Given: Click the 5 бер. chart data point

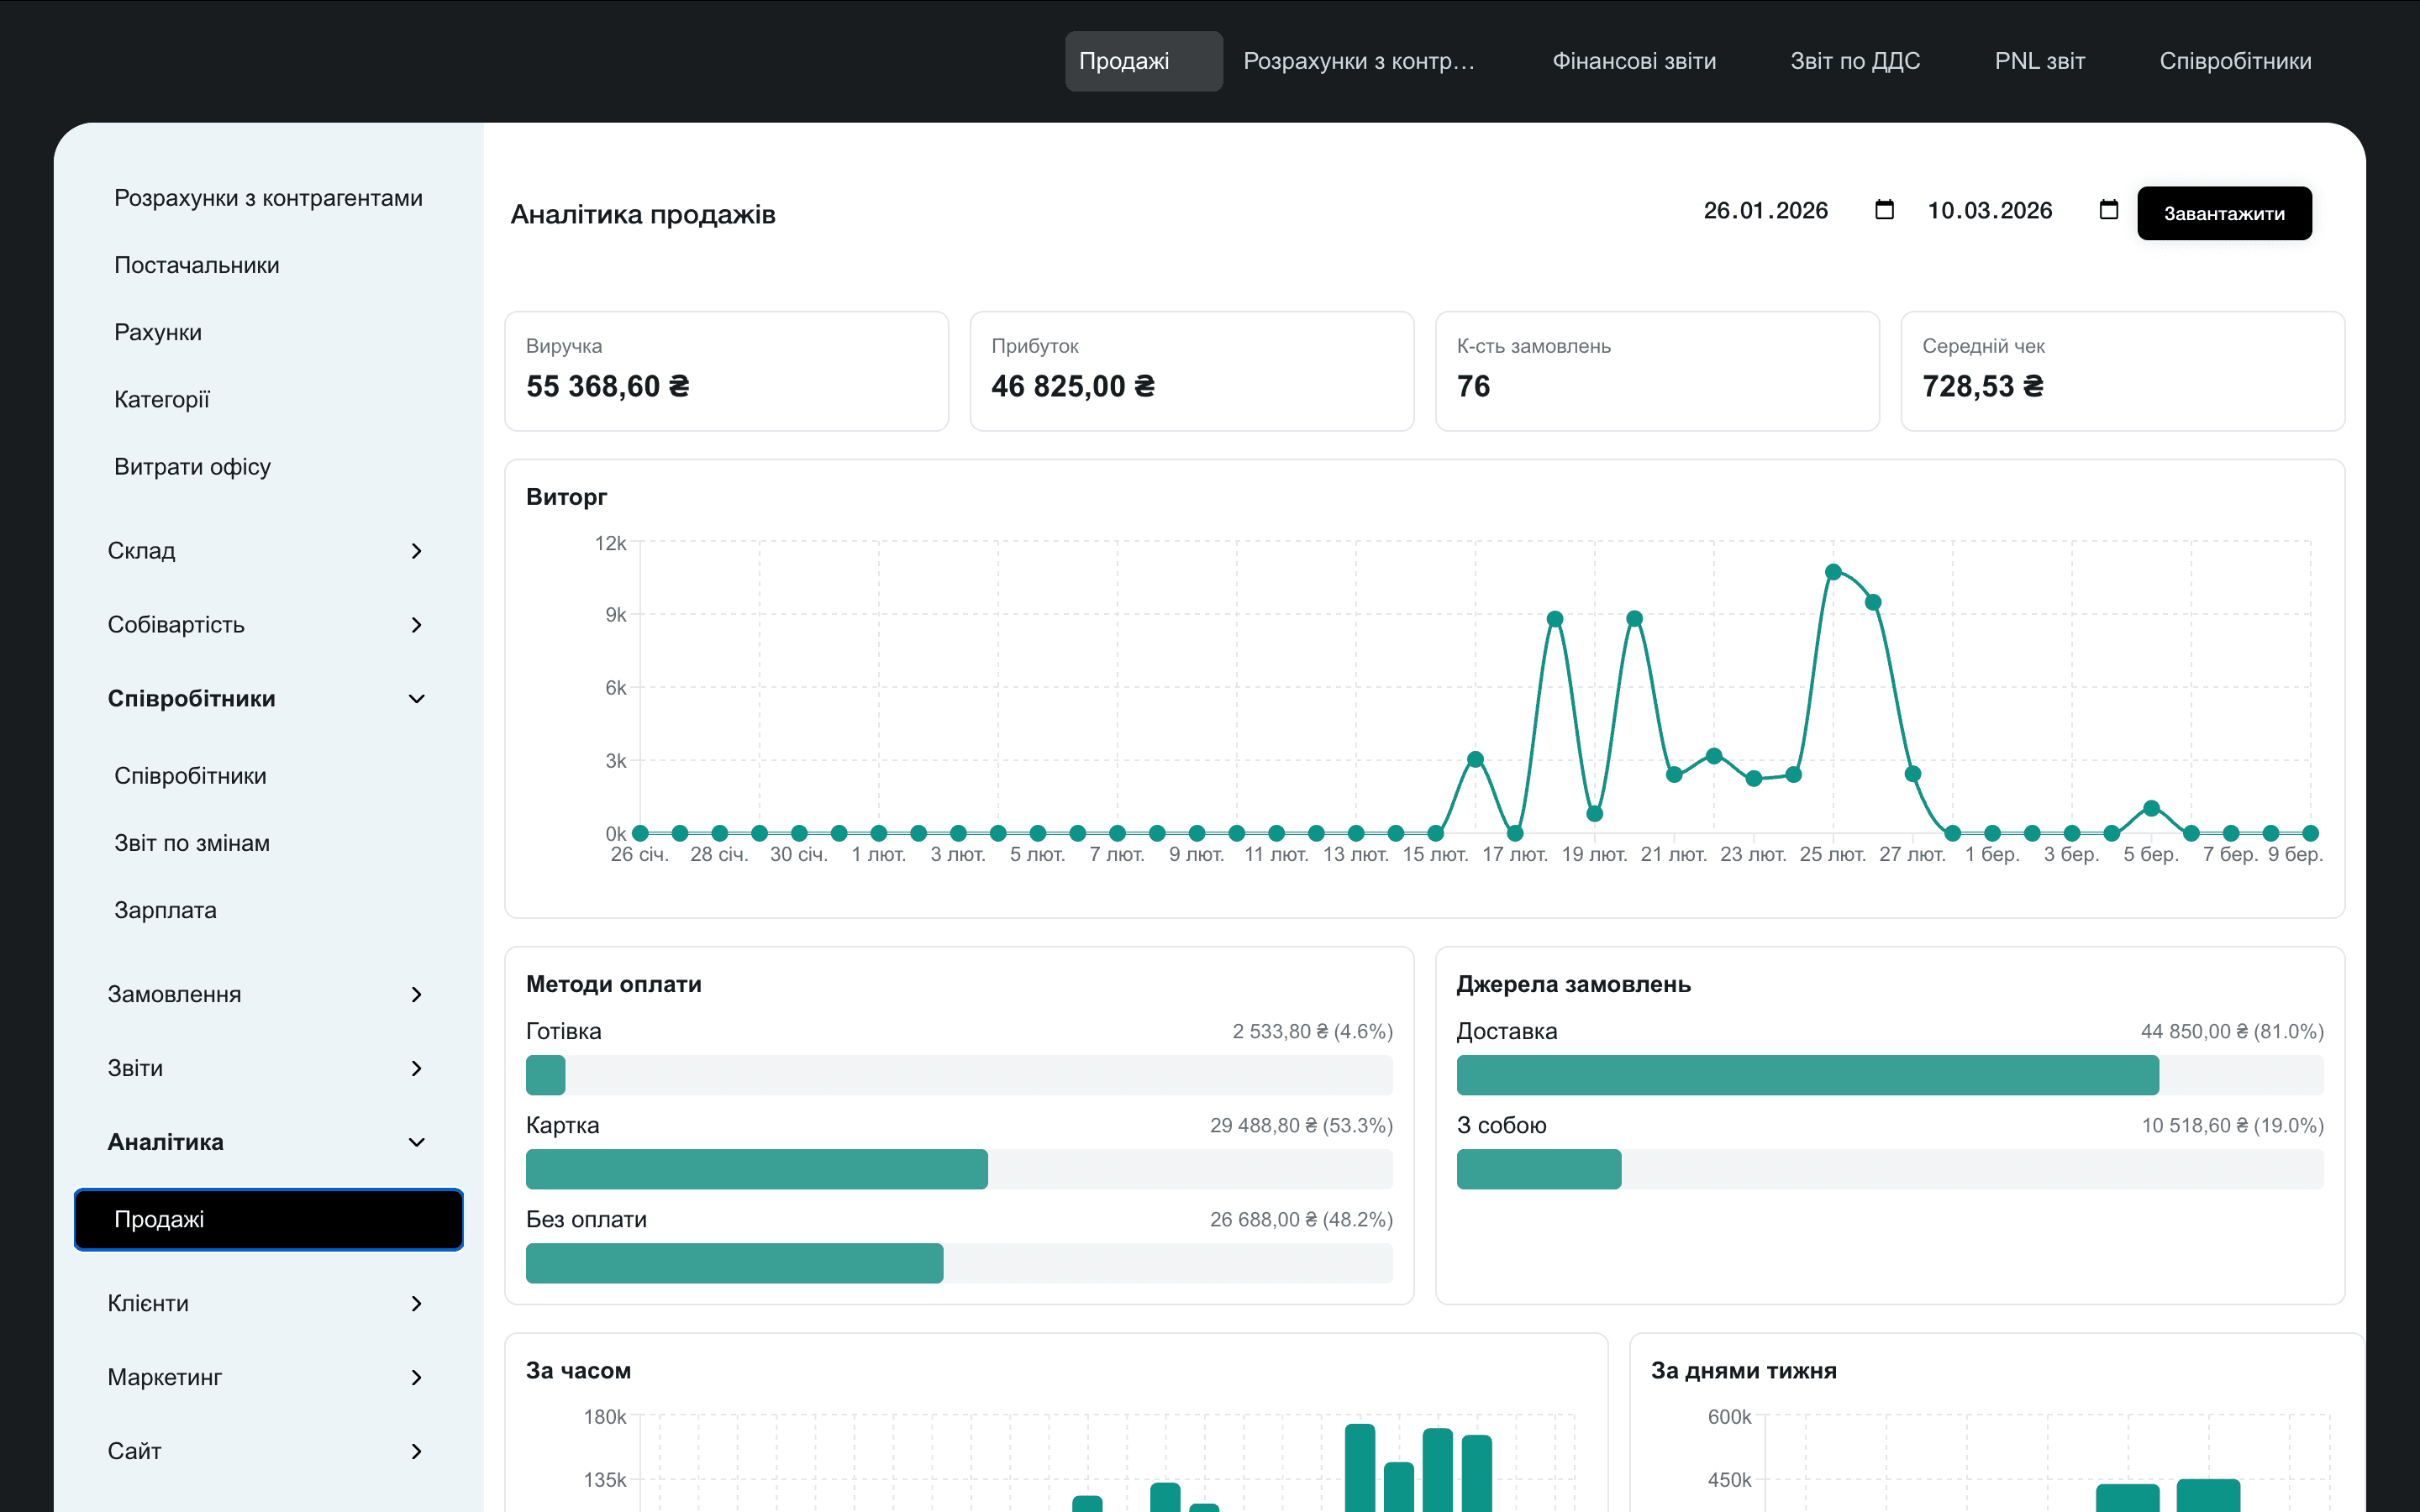Looking at the screenshot, I should [x=2151, y=808].
